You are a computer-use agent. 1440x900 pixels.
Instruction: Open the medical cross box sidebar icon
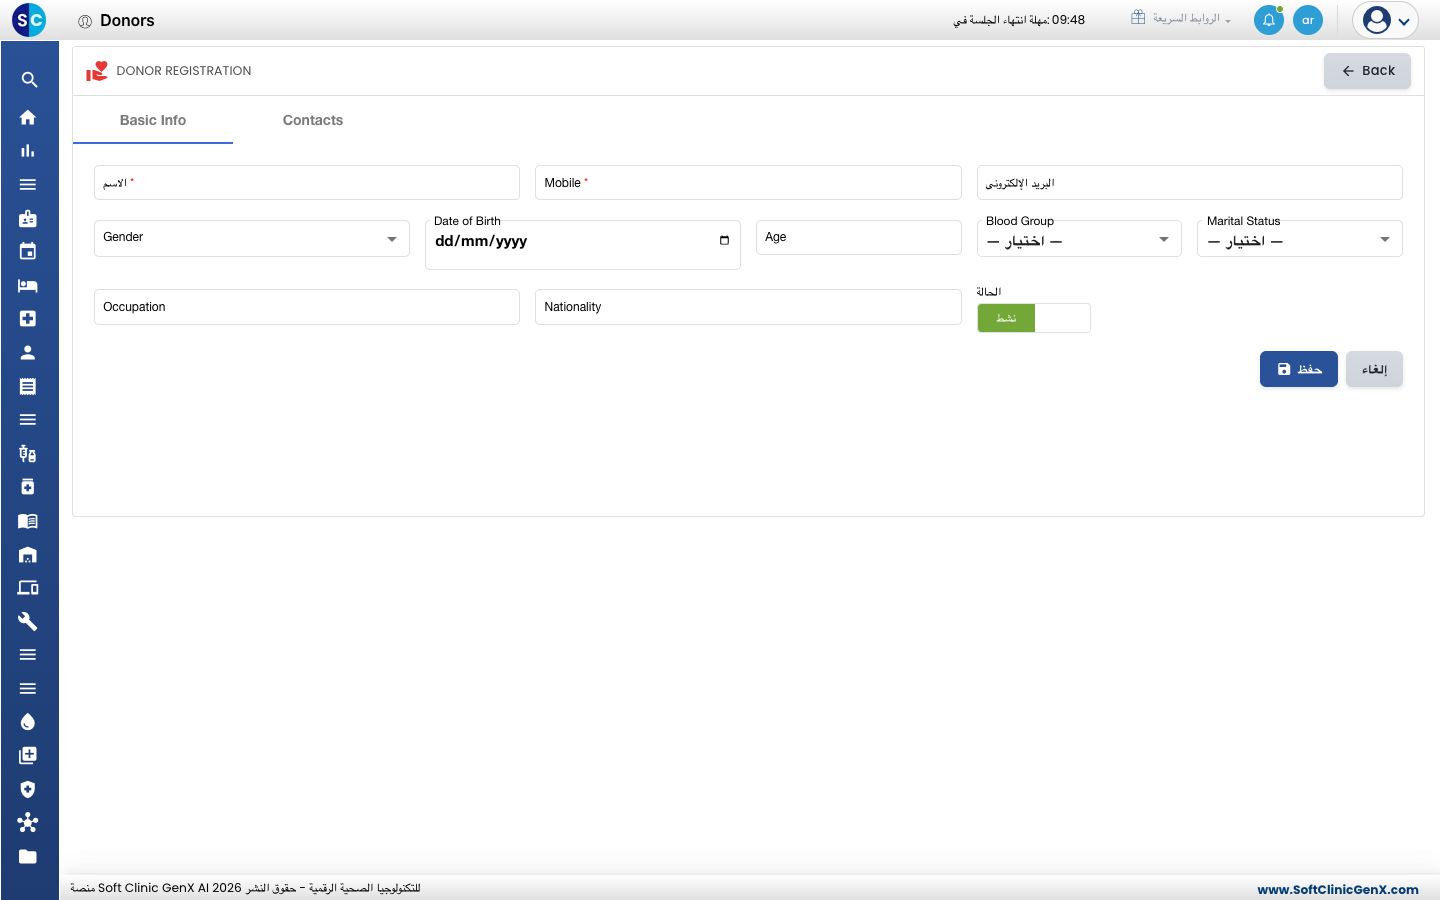(28, 319)
